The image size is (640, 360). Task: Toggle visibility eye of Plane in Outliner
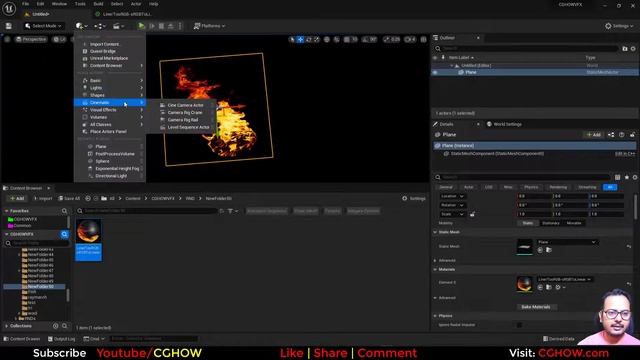coord(435,72)
